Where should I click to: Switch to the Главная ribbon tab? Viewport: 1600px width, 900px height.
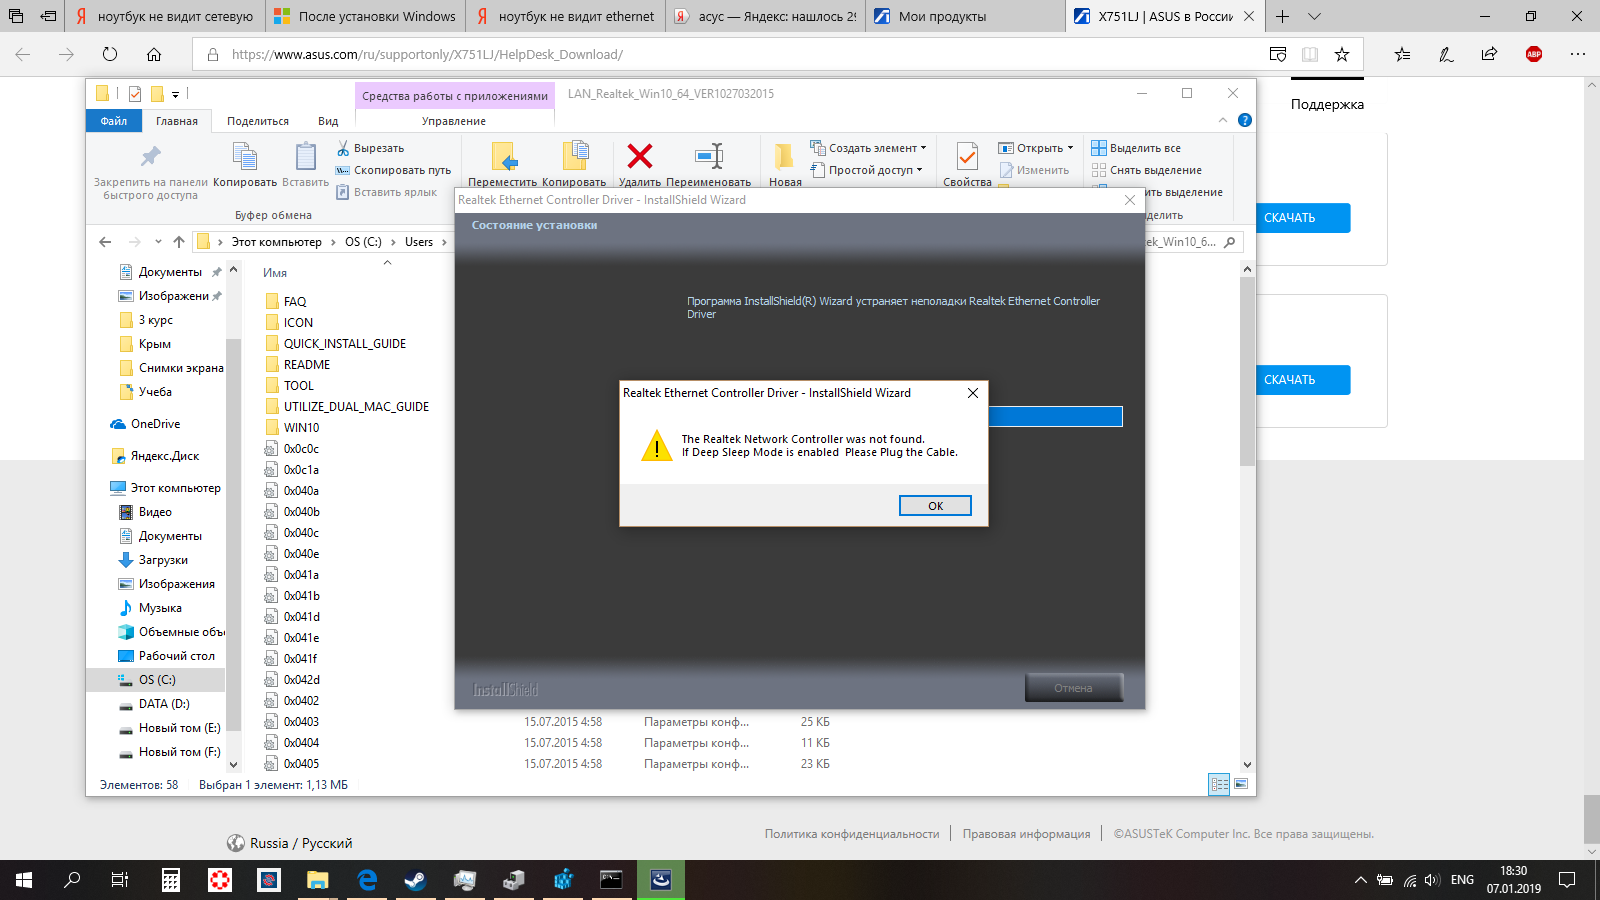pos(177,121)
